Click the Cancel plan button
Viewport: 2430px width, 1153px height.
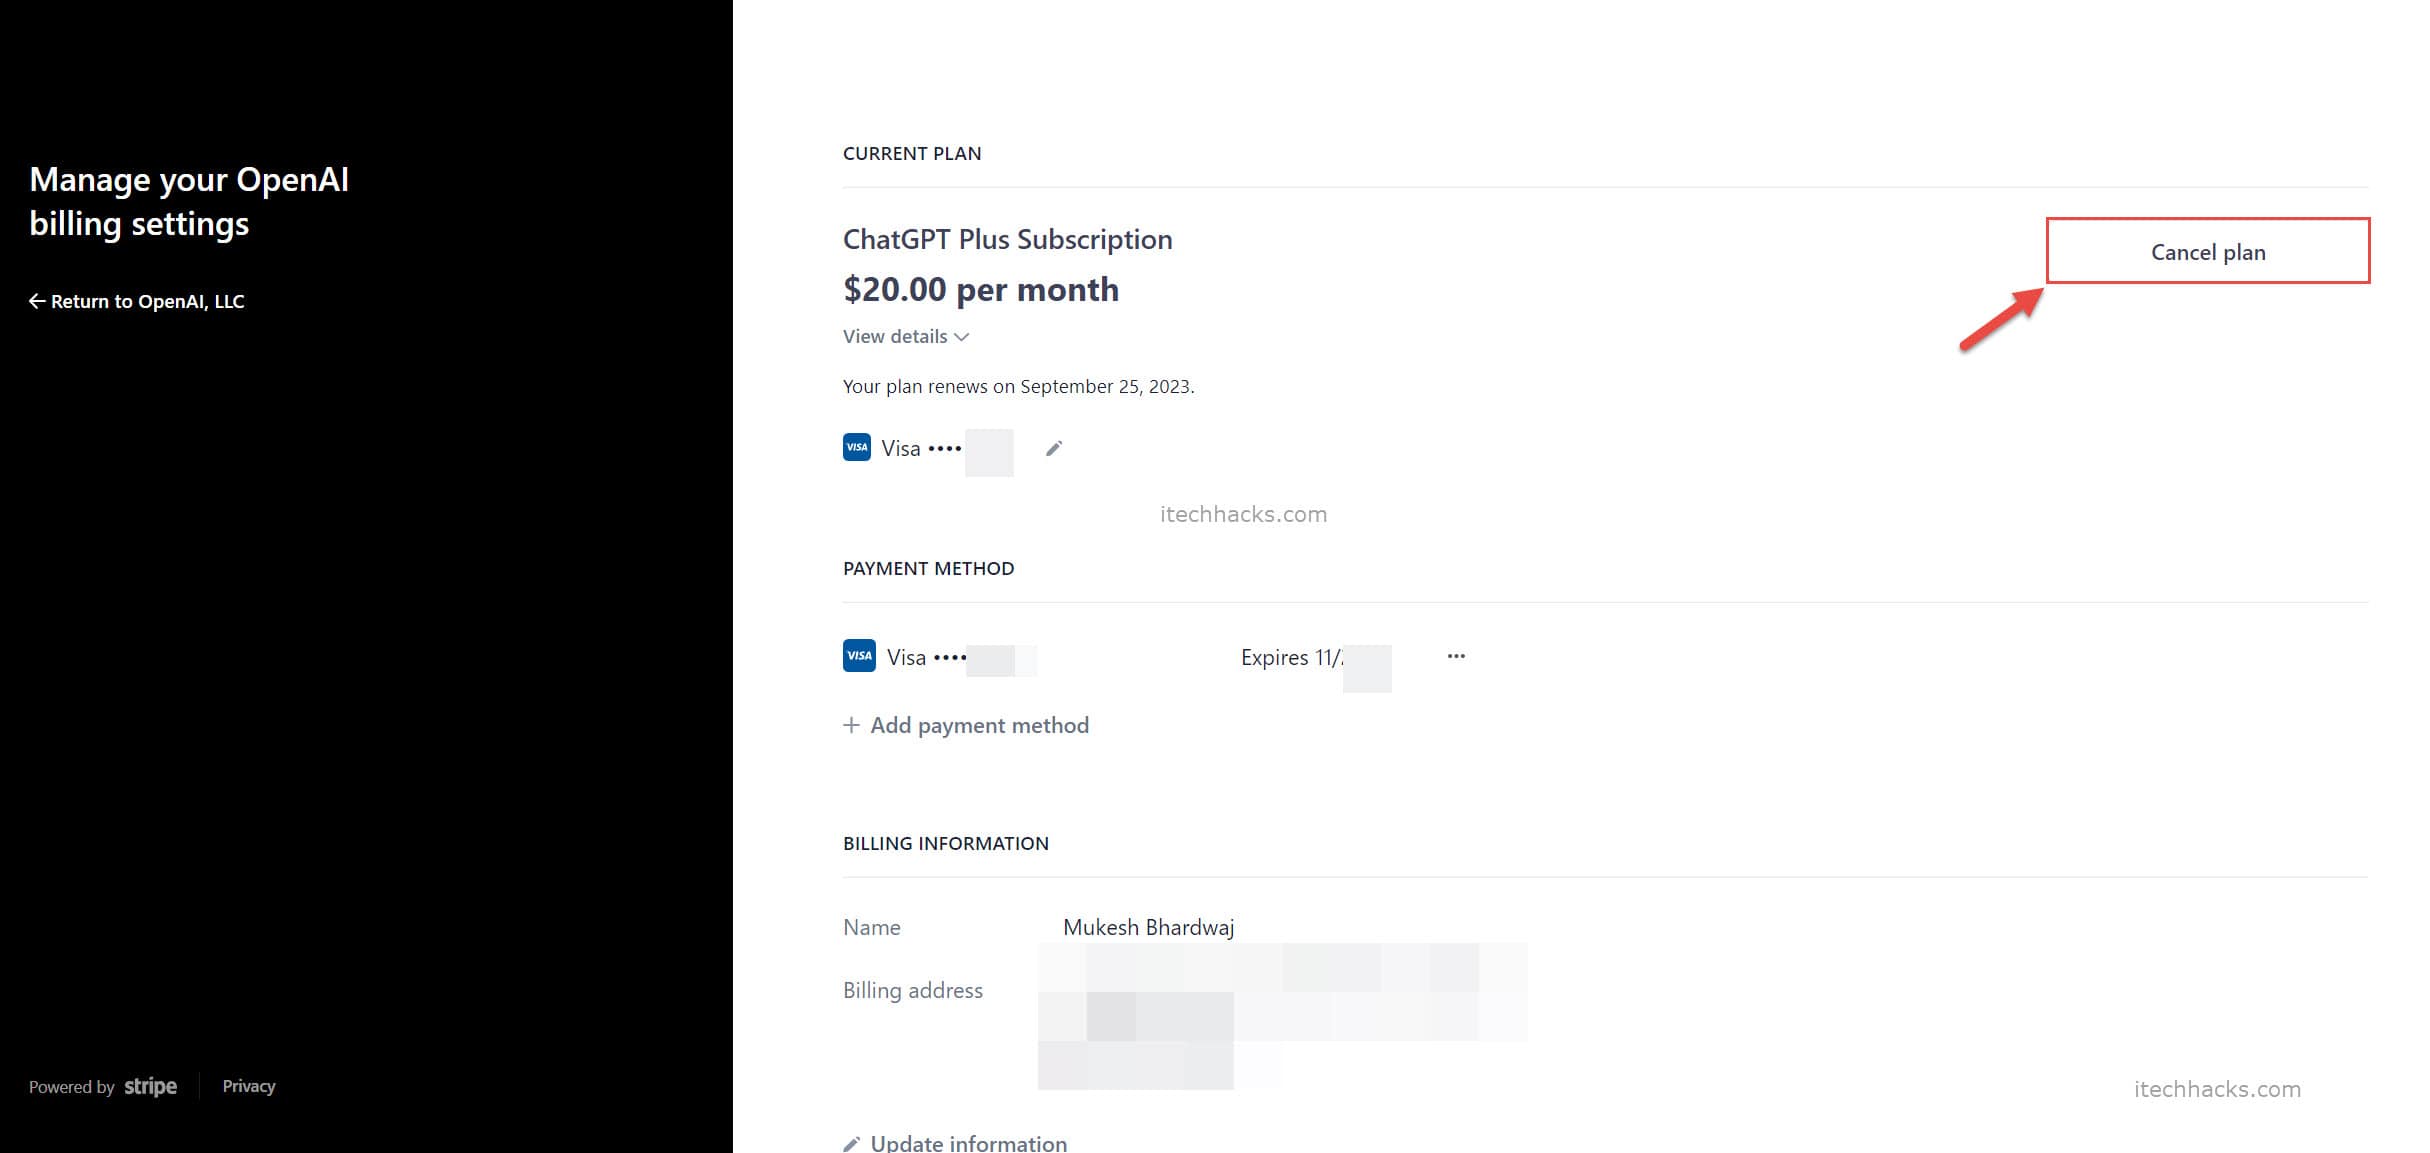[2207, 251]
